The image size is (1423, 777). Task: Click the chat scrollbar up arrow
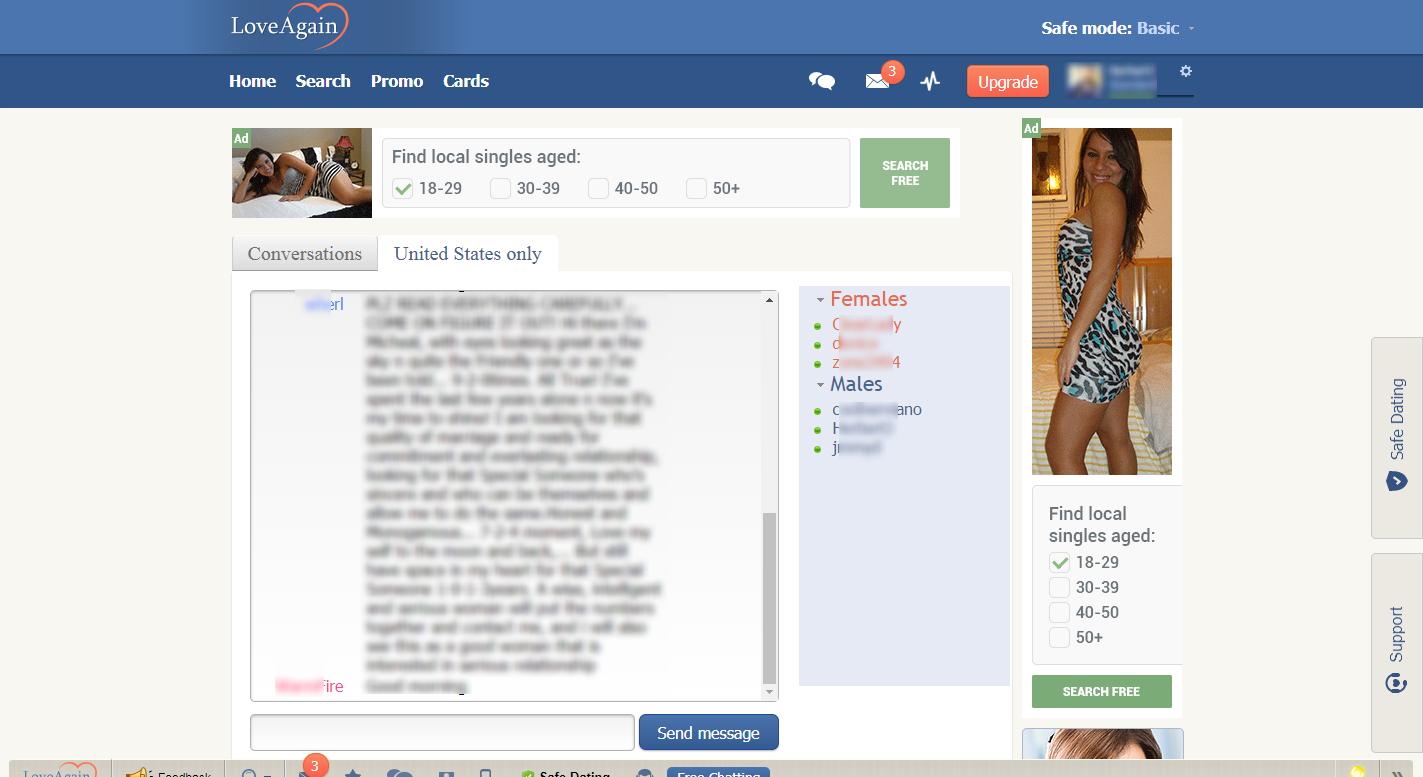769,300
